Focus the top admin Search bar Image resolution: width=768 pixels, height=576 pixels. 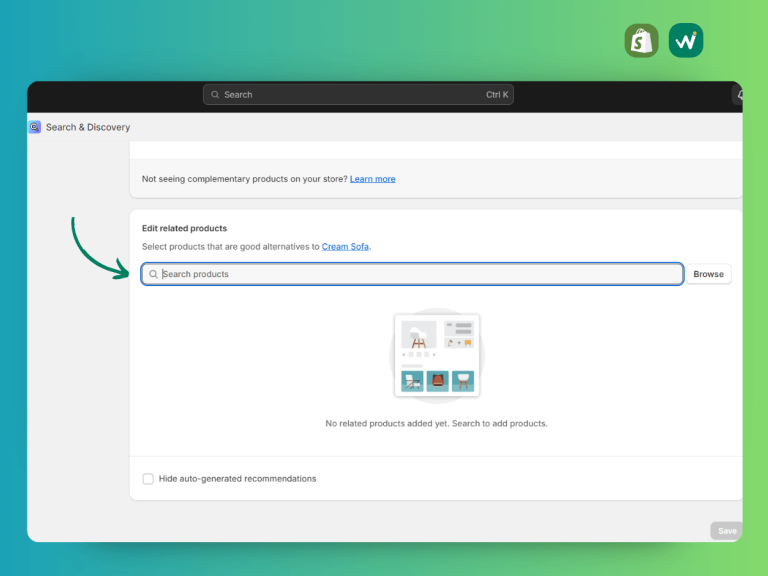[x=359, y=95]
